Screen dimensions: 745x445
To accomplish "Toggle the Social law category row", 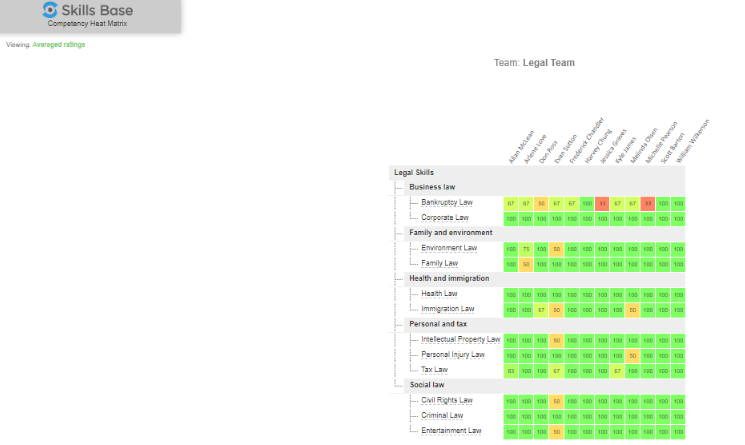I will click(x=427, y=385).
